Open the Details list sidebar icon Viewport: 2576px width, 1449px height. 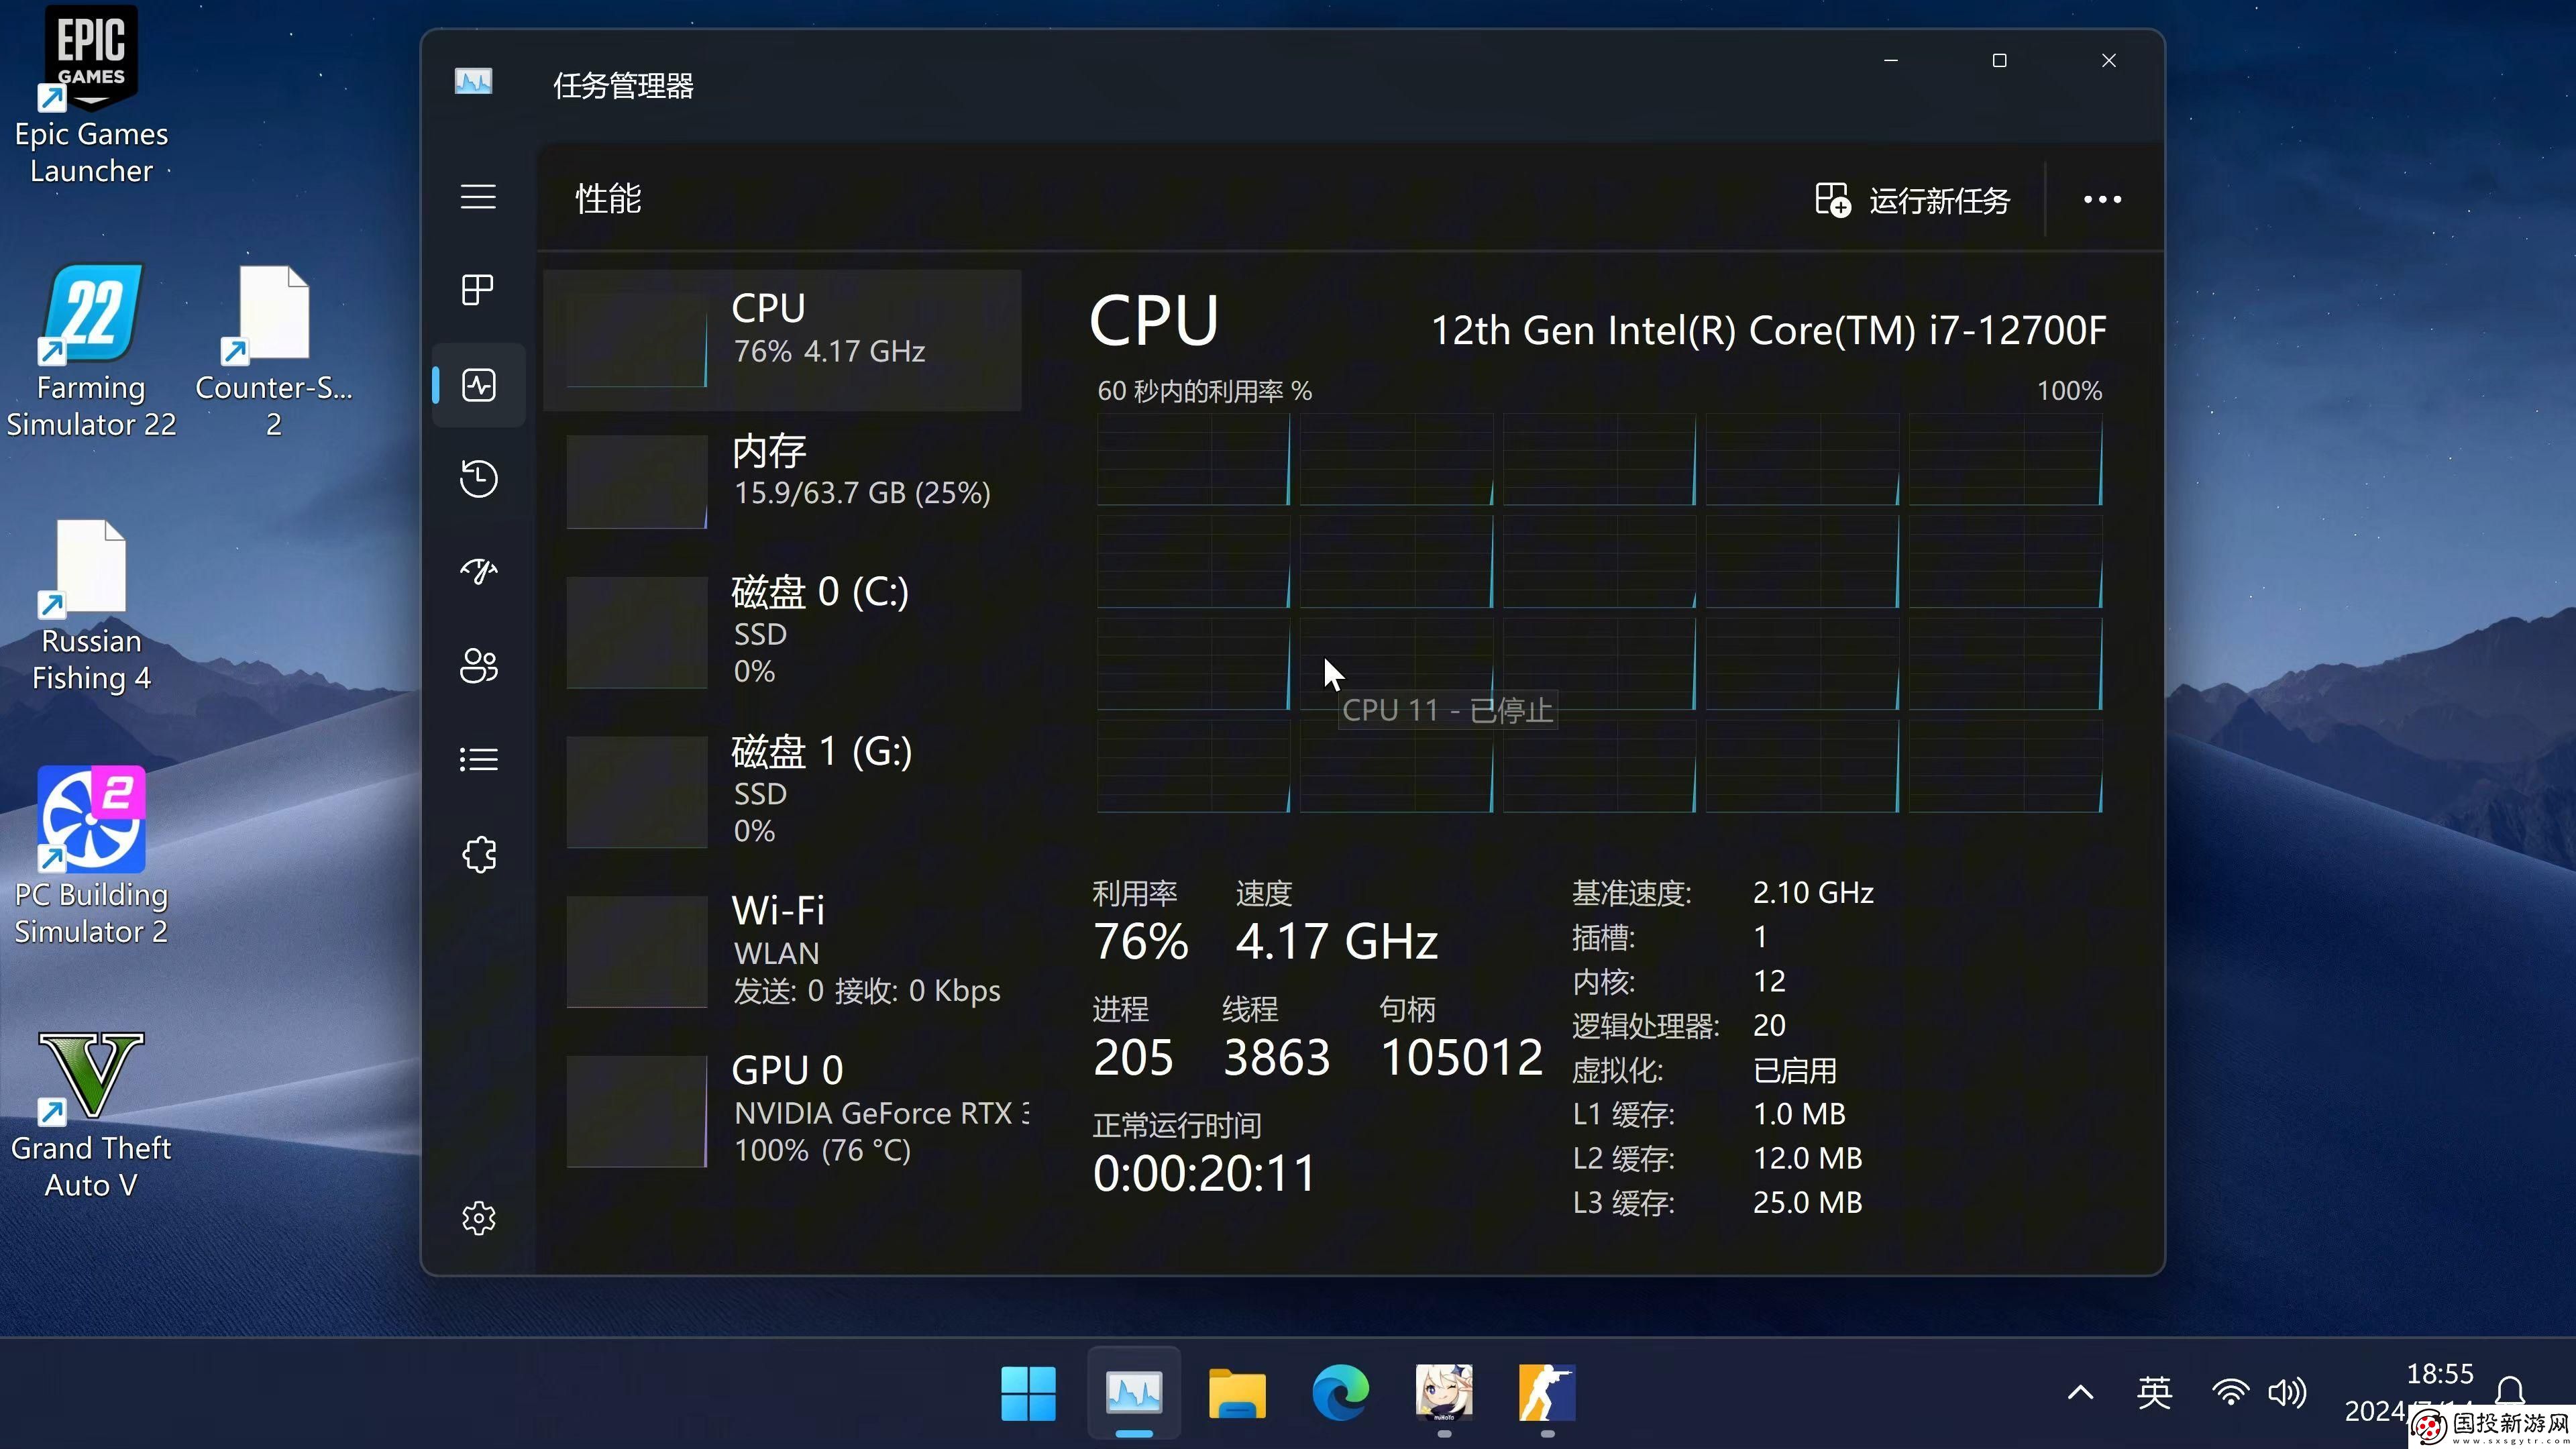[478, 760]
